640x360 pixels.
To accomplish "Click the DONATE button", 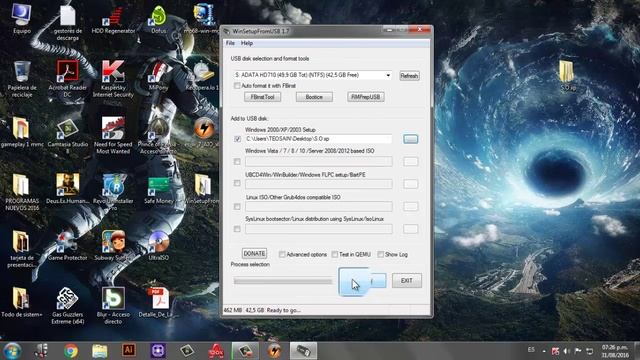I will click(x=254, y=253).
